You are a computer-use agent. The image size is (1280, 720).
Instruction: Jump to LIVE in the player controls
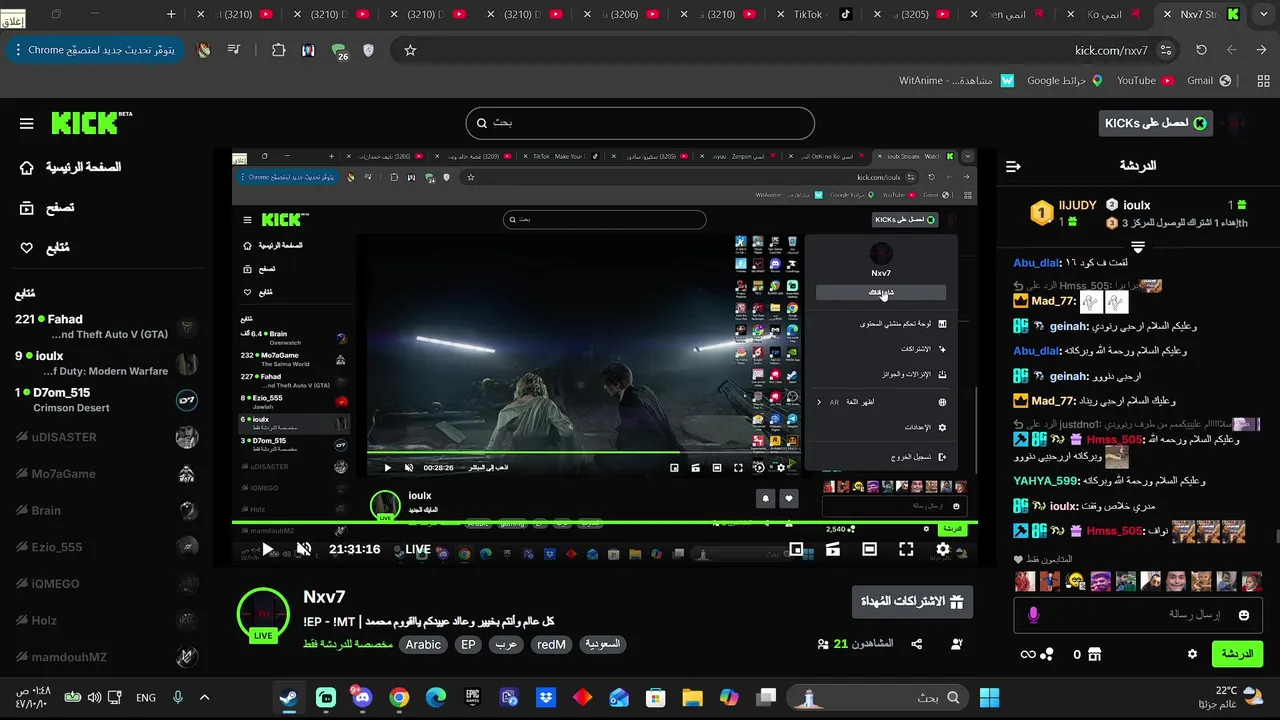click(x=418, y=549)
